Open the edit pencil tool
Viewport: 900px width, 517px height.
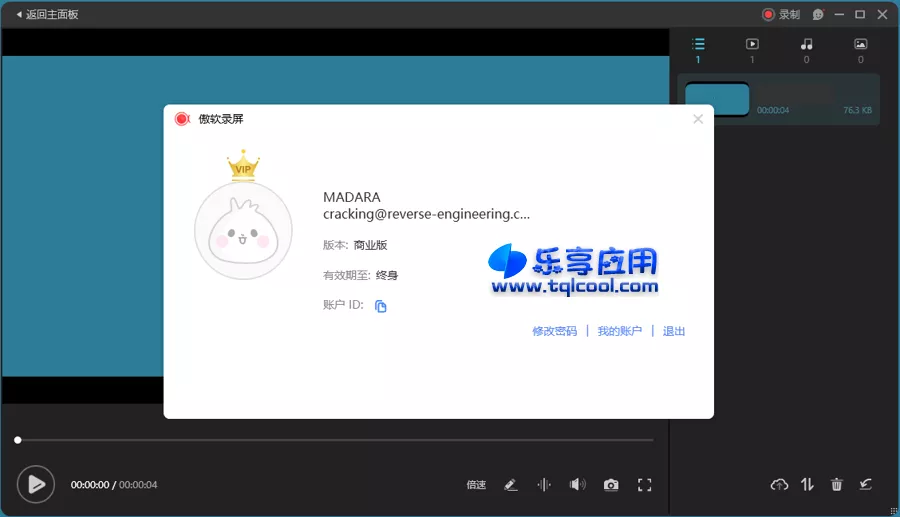click(511, 485)
